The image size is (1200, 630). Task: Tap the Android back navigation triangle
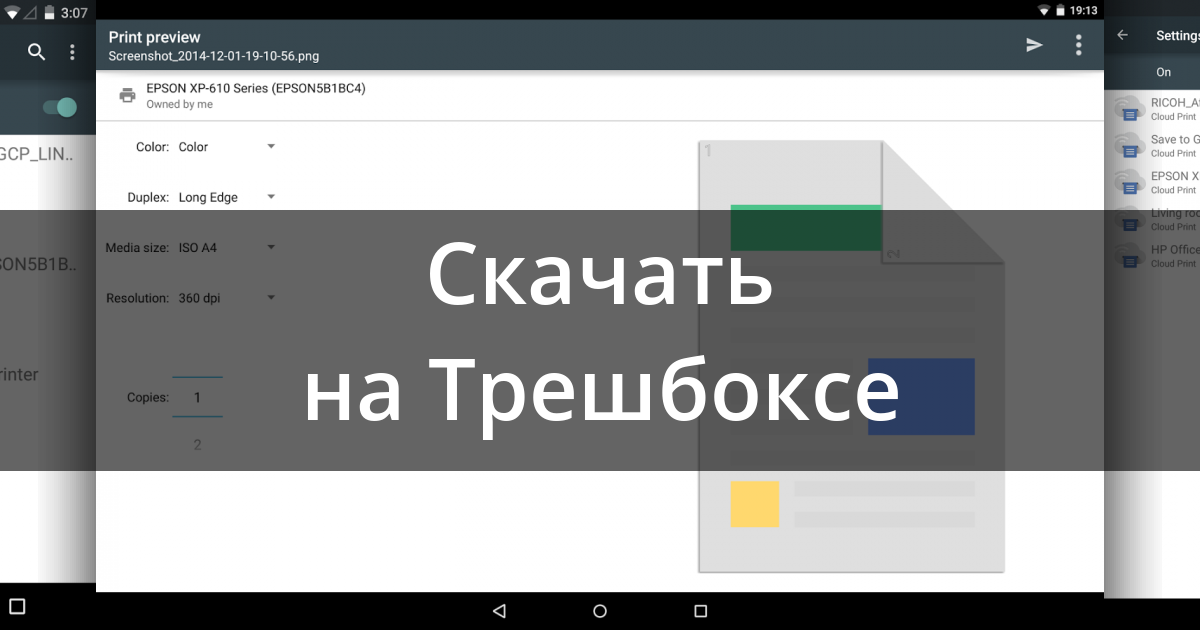pos(499,611)
